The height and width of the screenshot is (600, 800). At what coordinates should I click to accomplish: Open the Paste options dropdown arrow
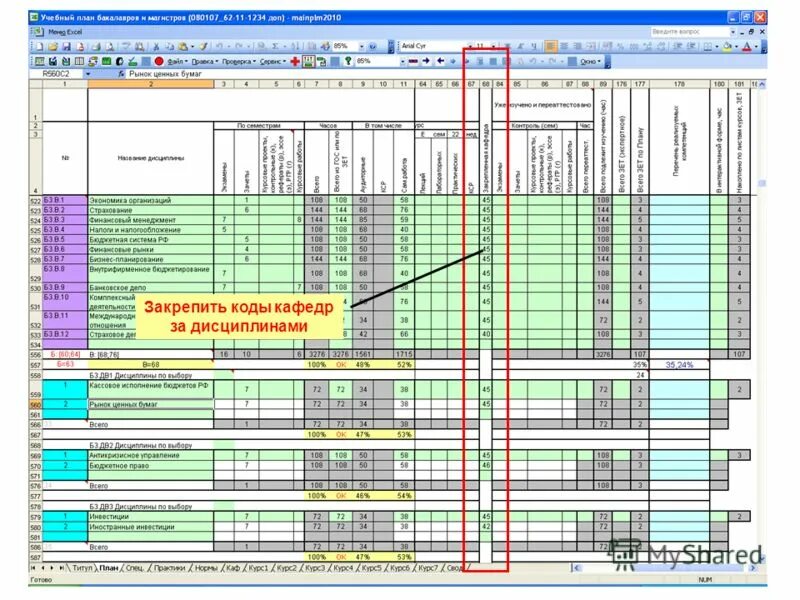(192, 46)
